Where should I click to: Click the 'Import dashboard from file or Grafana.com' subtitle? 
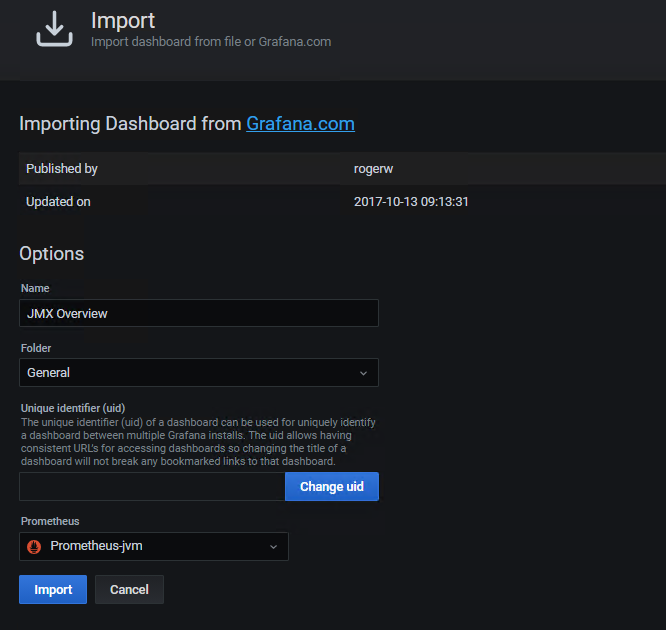coord(211,42)
